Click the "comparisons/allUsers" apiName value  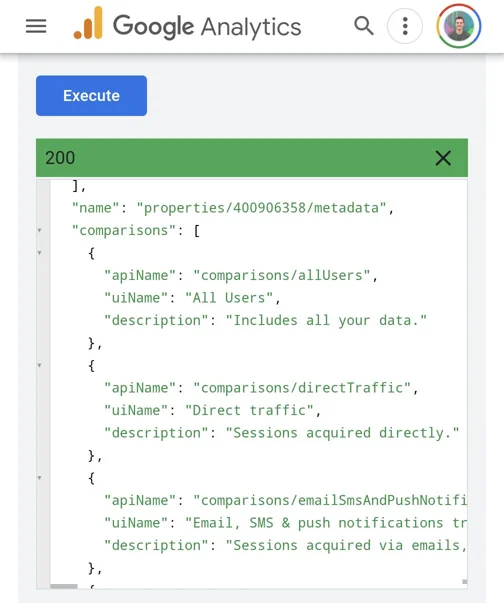click(x=282, y=276)
